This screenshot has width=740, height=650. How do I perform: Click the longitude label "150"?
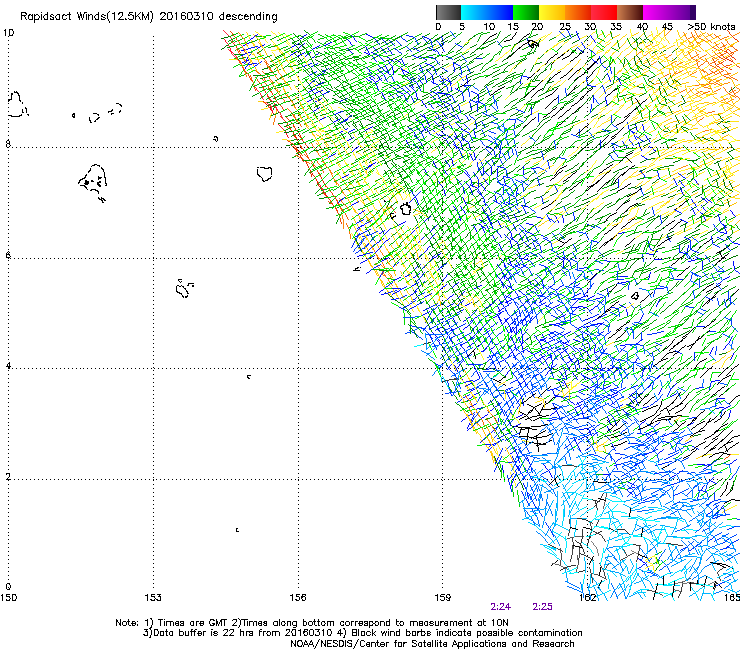click(x=8, y=598)
